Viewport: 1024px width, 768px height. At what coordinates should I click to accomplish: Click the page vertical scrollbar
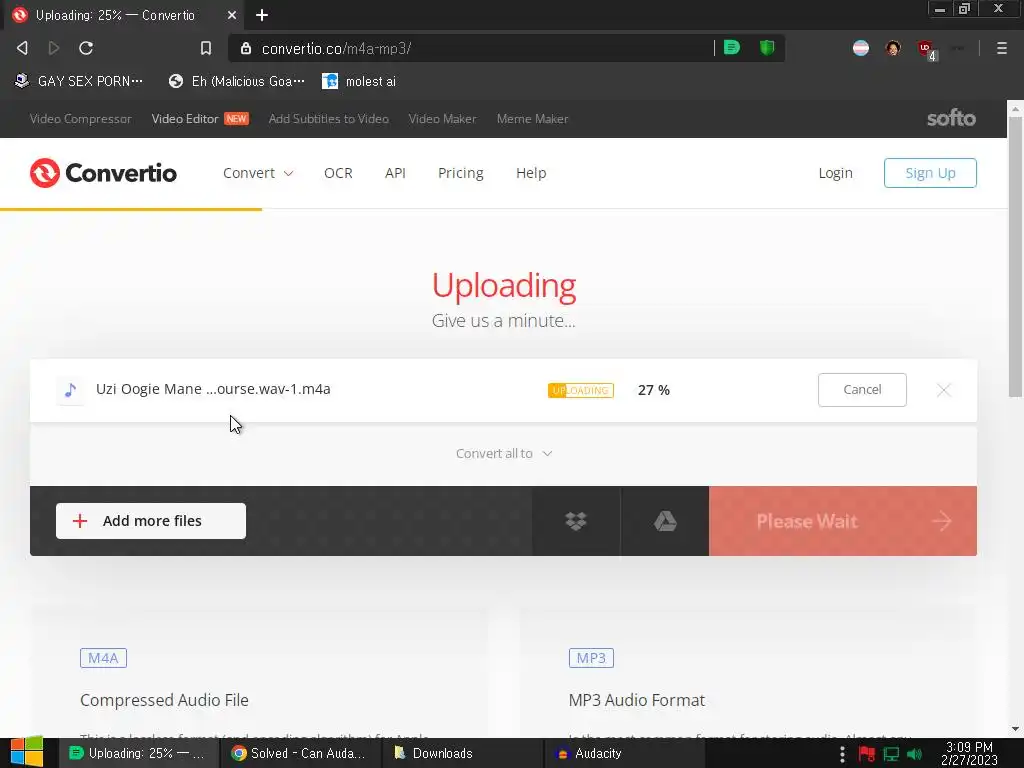tap(1015, 256)
